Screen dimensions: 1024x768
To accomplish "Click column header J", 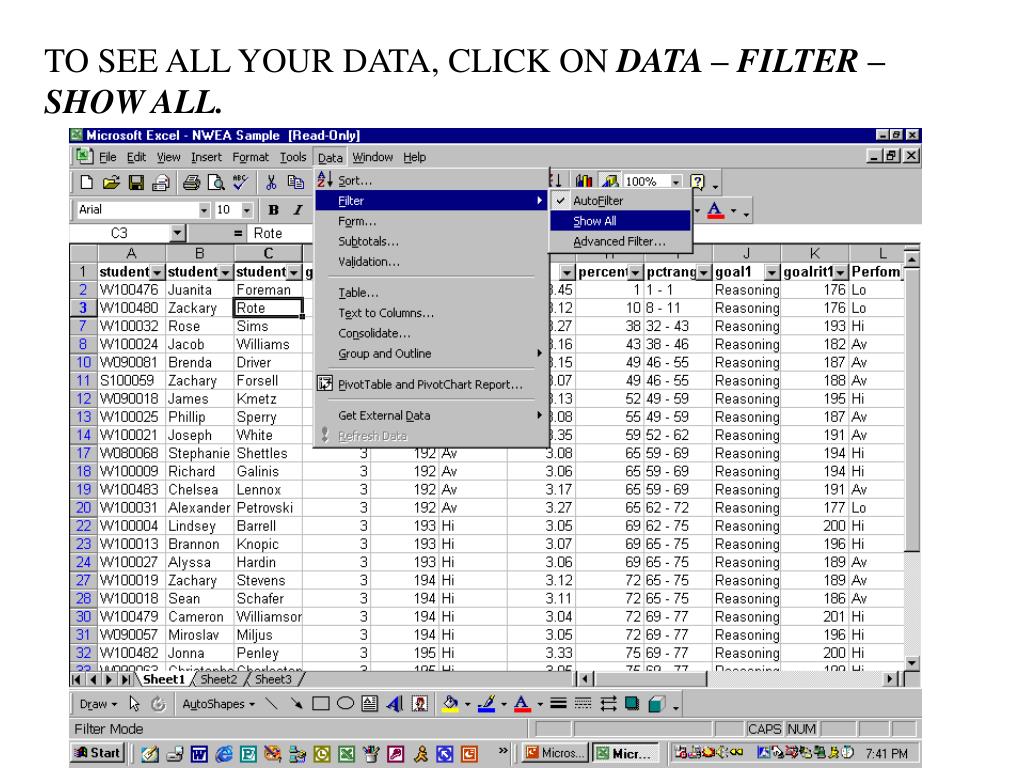I will (746, 253).
